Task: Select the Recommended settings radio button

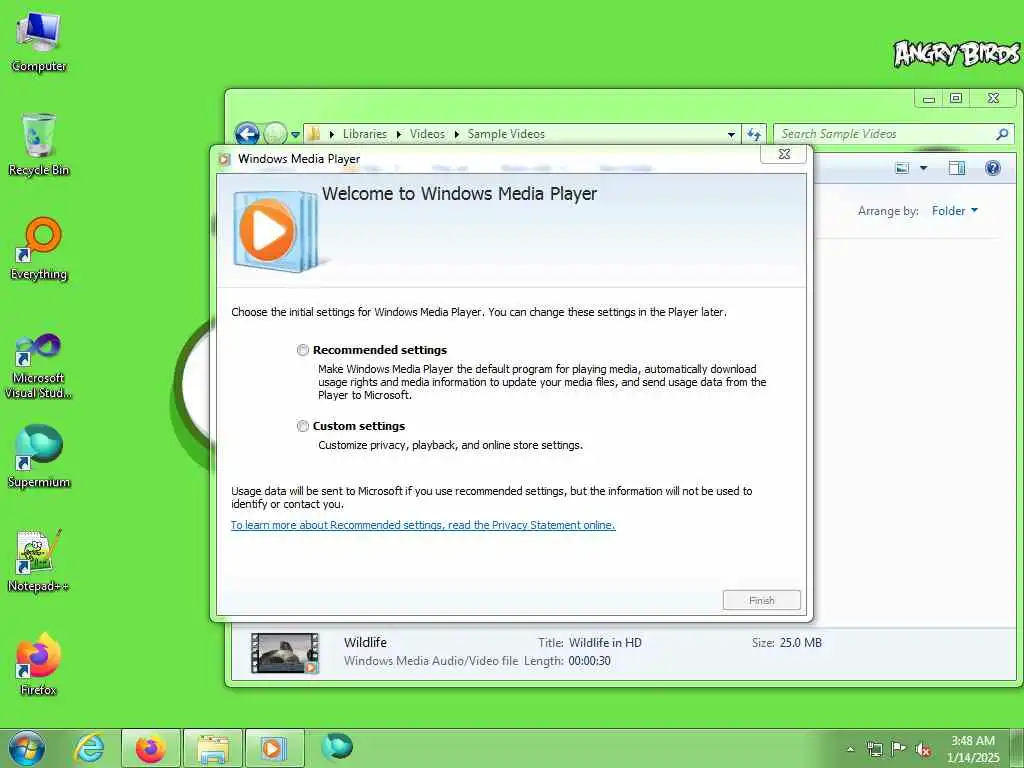Action: coord(302,350)
